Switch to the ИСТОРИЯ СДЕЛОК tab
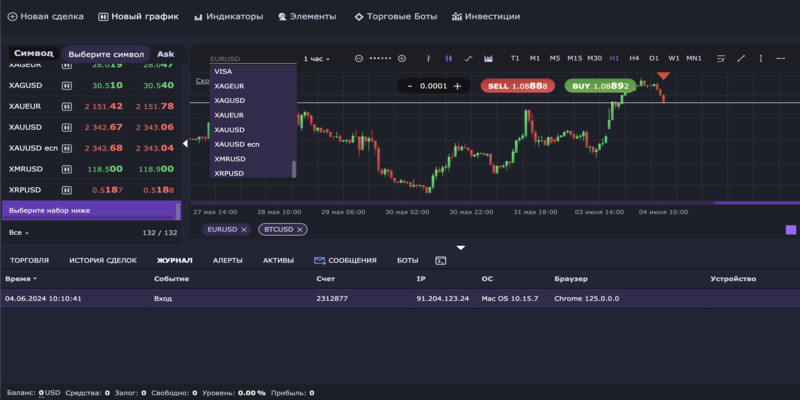This screenshot has width=800, height=400. [x=103, y=261]
